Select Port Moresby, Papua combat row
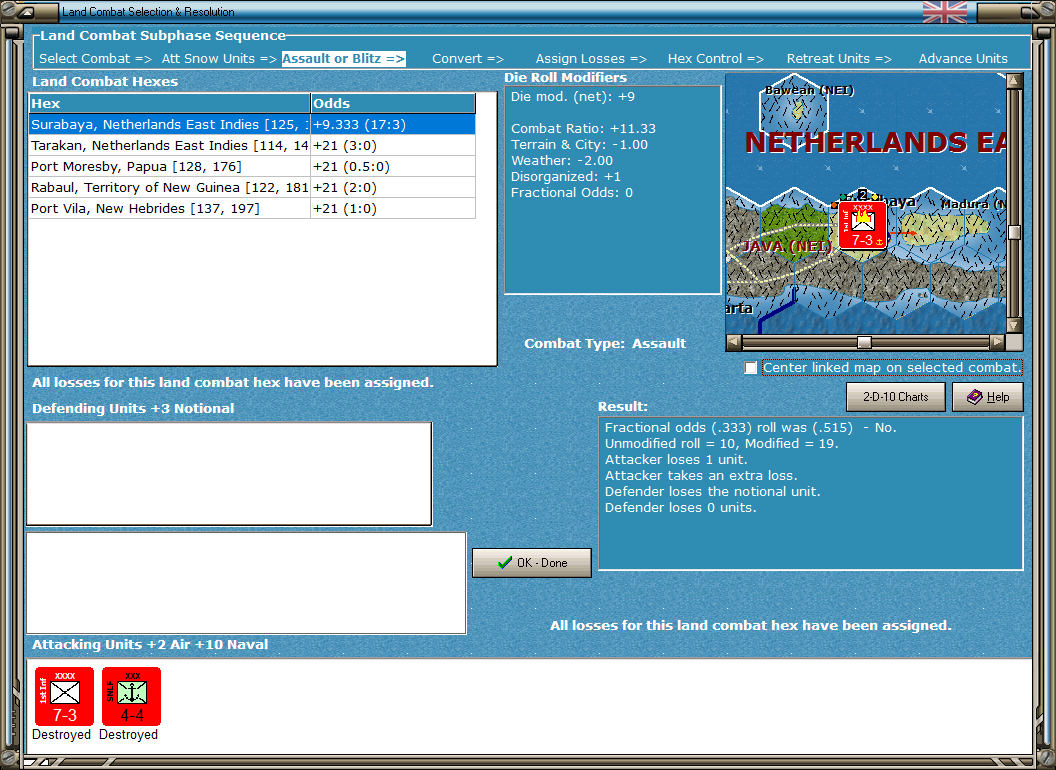 pos(252,166)
